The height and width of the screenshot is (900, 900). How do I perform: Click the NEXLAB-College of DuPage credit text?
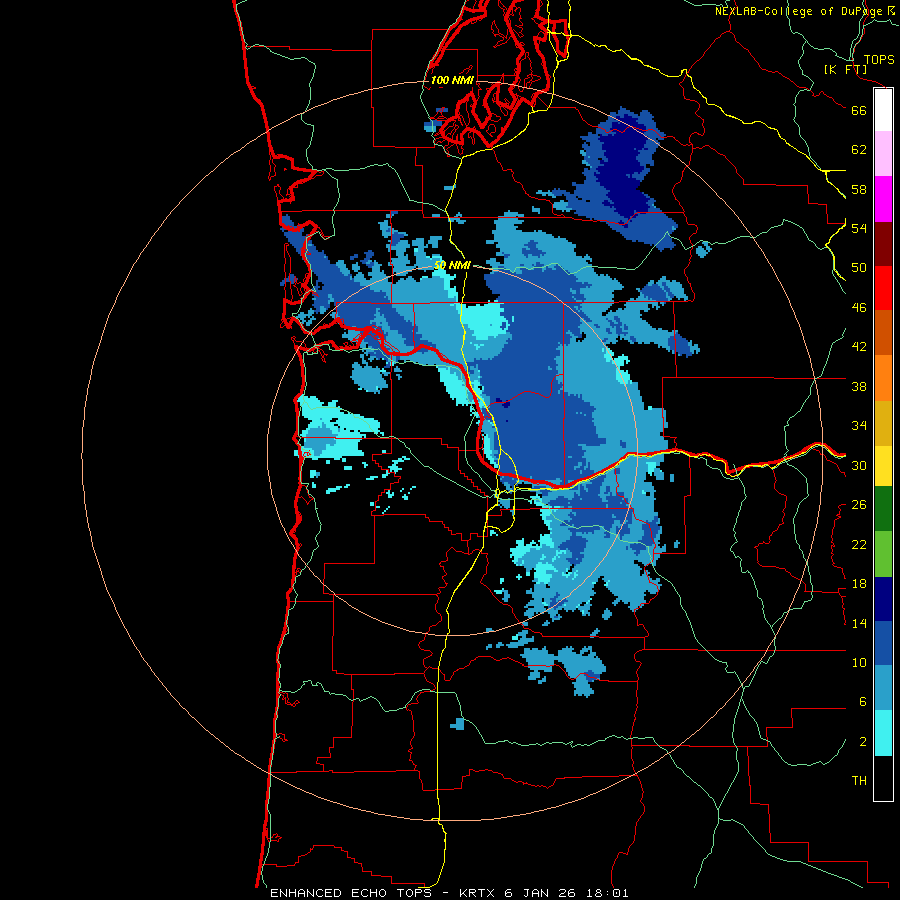(x=799, y=11)
